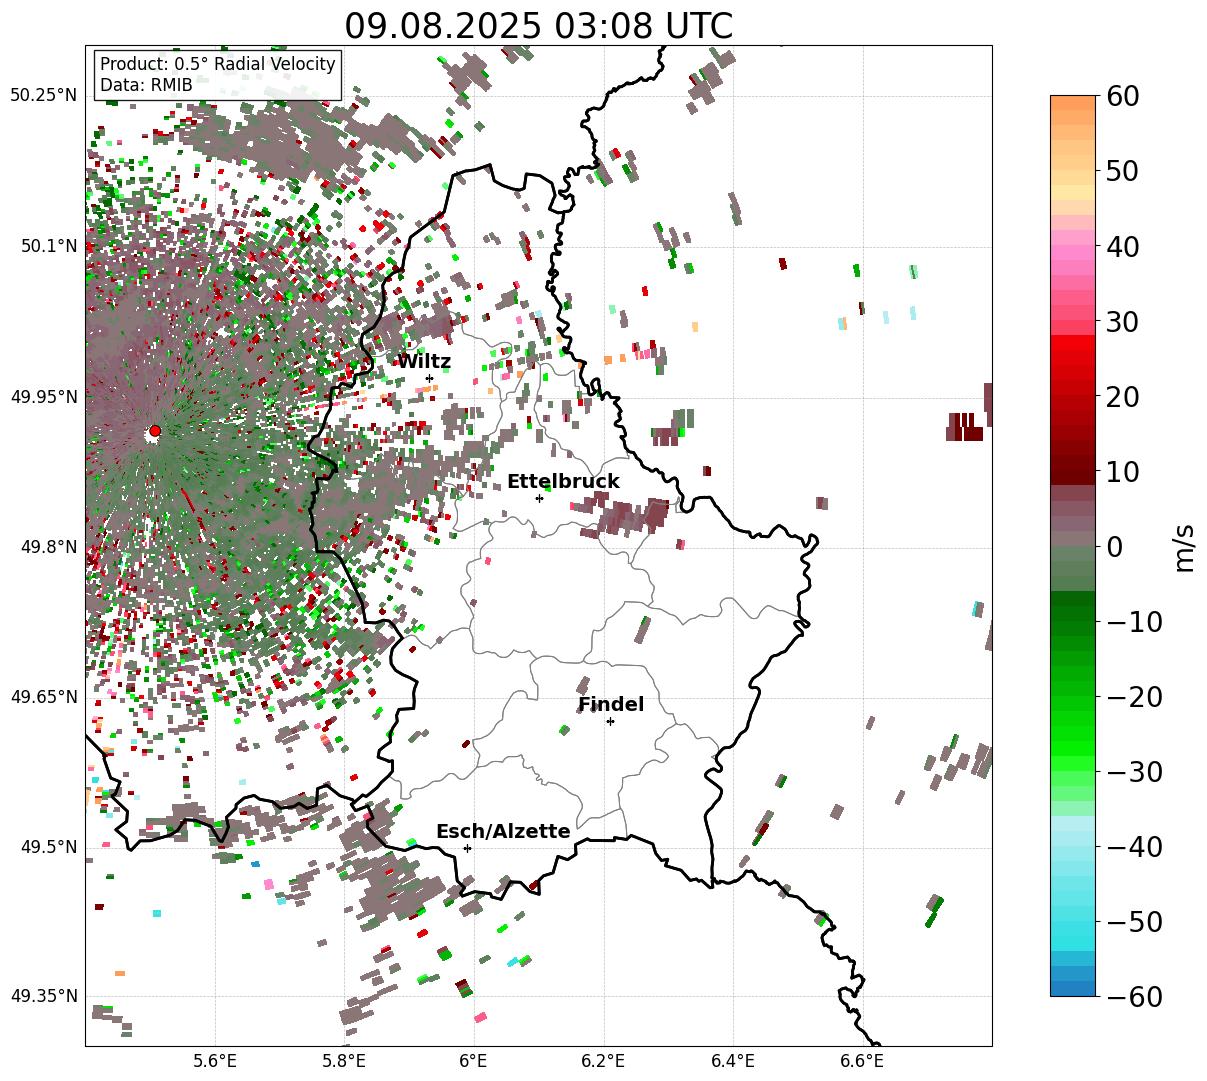Click the 49.95°N latitude label
Image resolution: width=1207 pixels, height=1081 pixels.
coord(43,397)
